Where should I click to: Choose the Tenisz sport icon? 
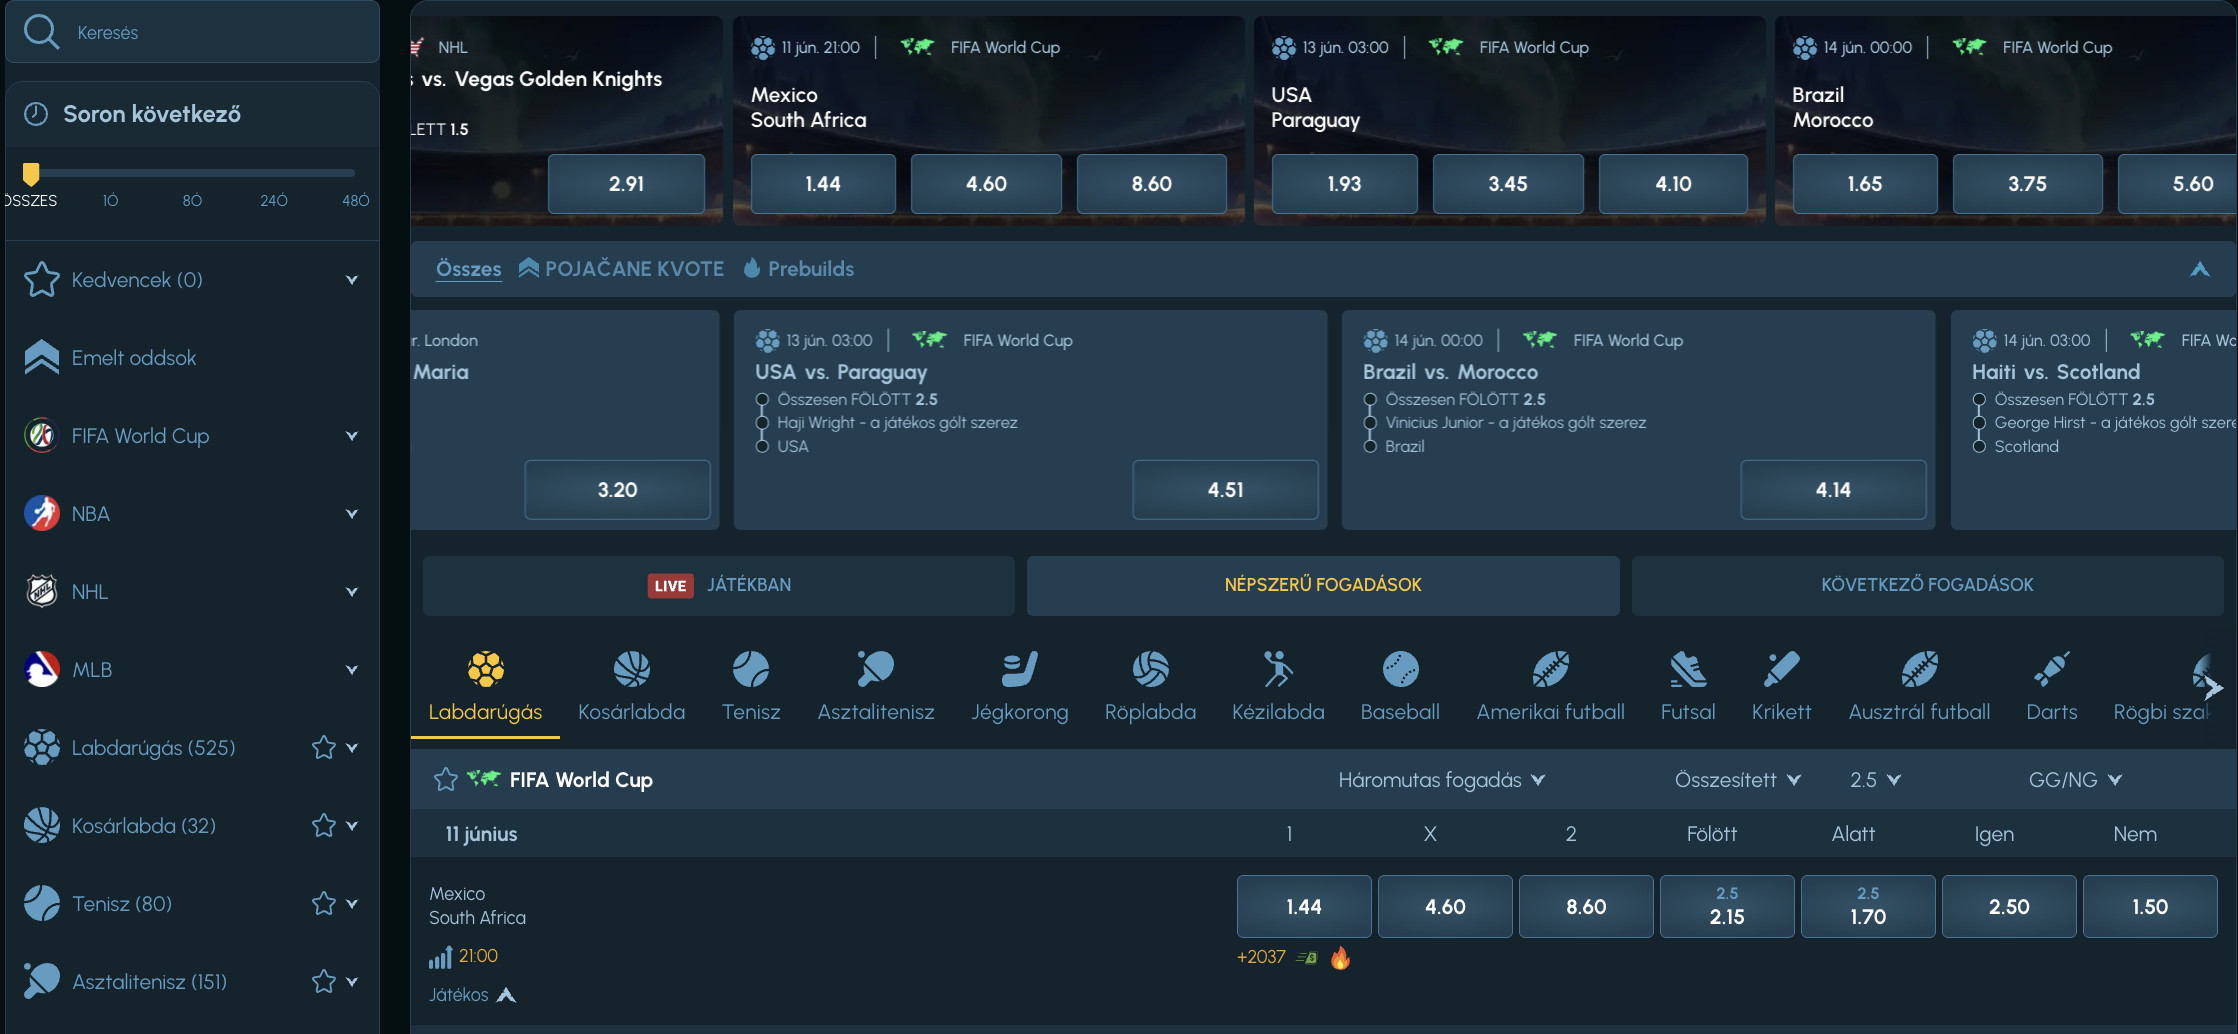point(751,669)
